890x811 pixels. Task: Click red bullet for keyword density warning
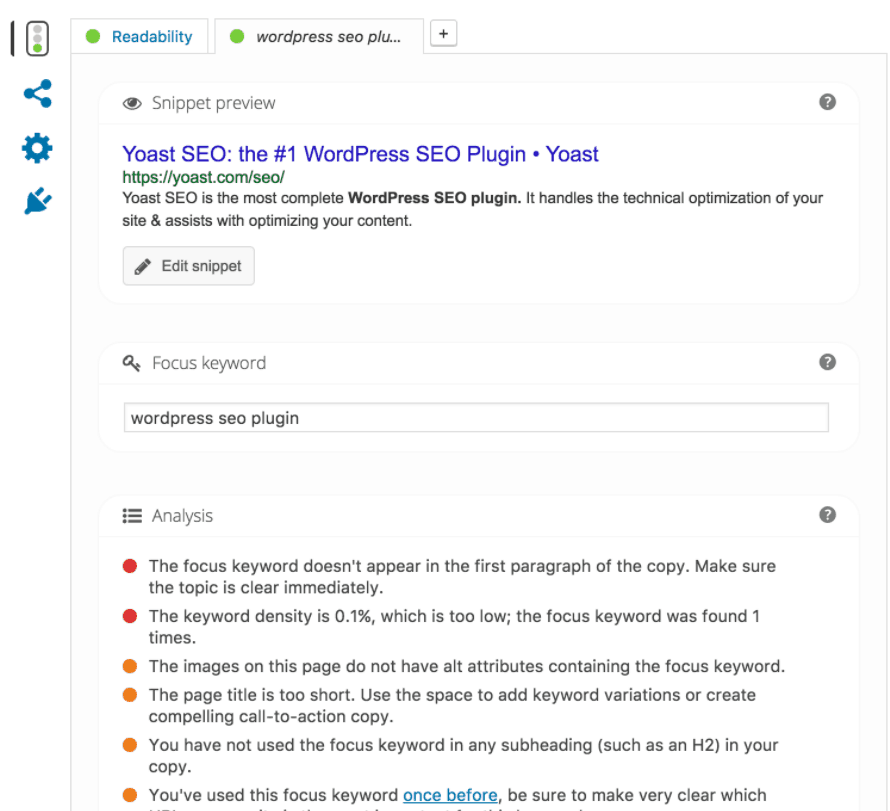pos(130,616)
